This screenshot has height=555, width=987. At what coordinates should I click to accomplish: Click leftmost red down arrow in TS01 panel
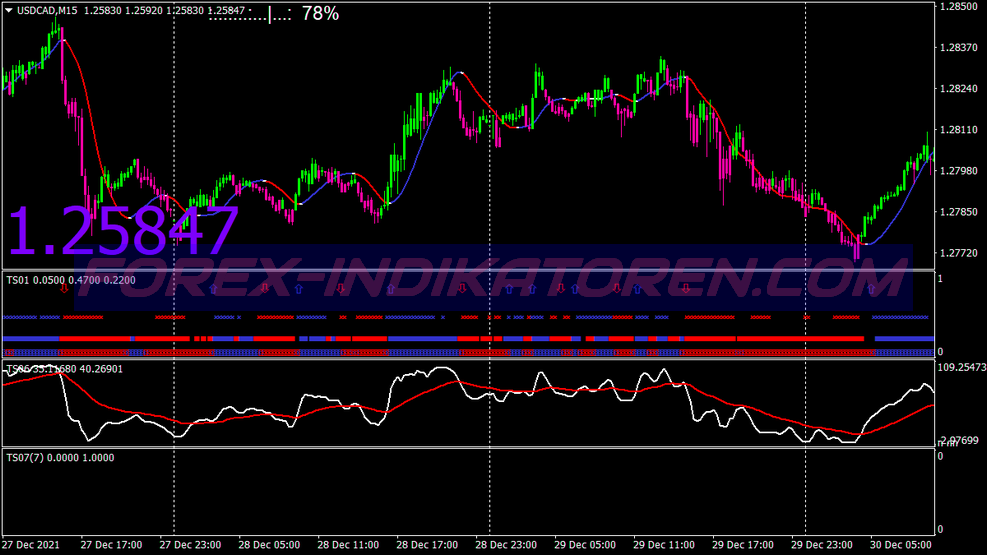[64, 288]
